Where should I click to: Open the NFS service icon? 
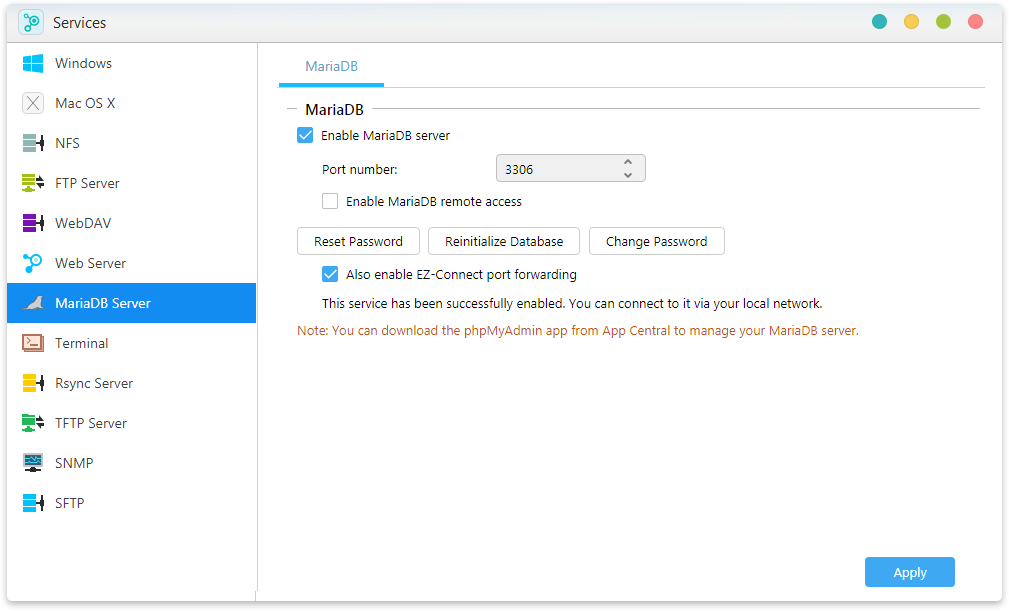coord(33,143)
